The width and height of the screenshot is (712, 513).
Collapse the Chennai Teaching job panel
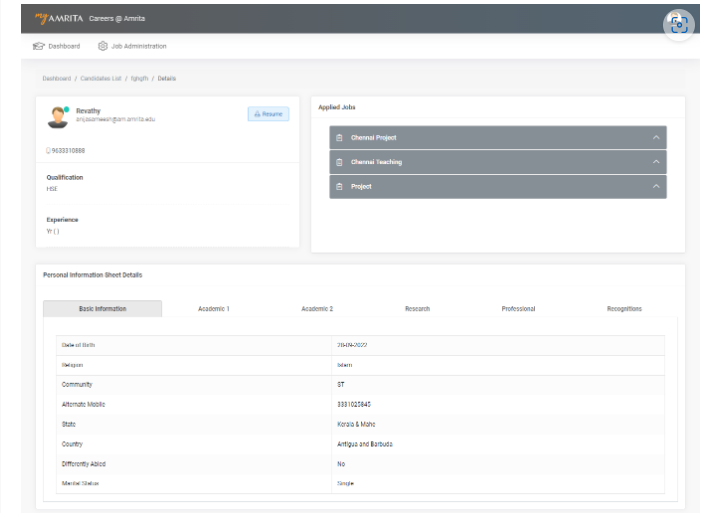coord(656,162)
